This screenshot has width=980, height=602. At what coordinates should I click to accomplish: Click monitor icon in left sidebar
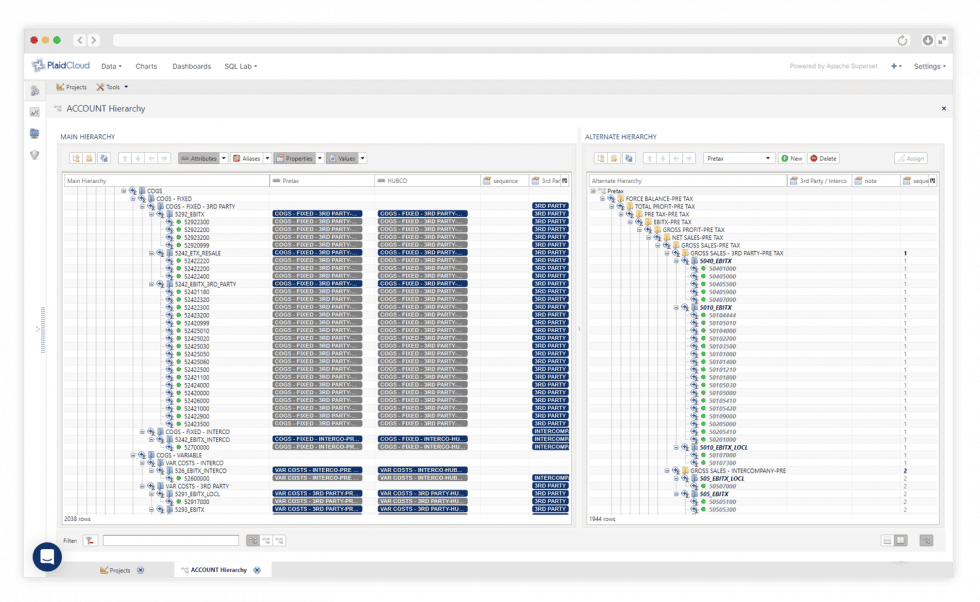coord(35,134)
